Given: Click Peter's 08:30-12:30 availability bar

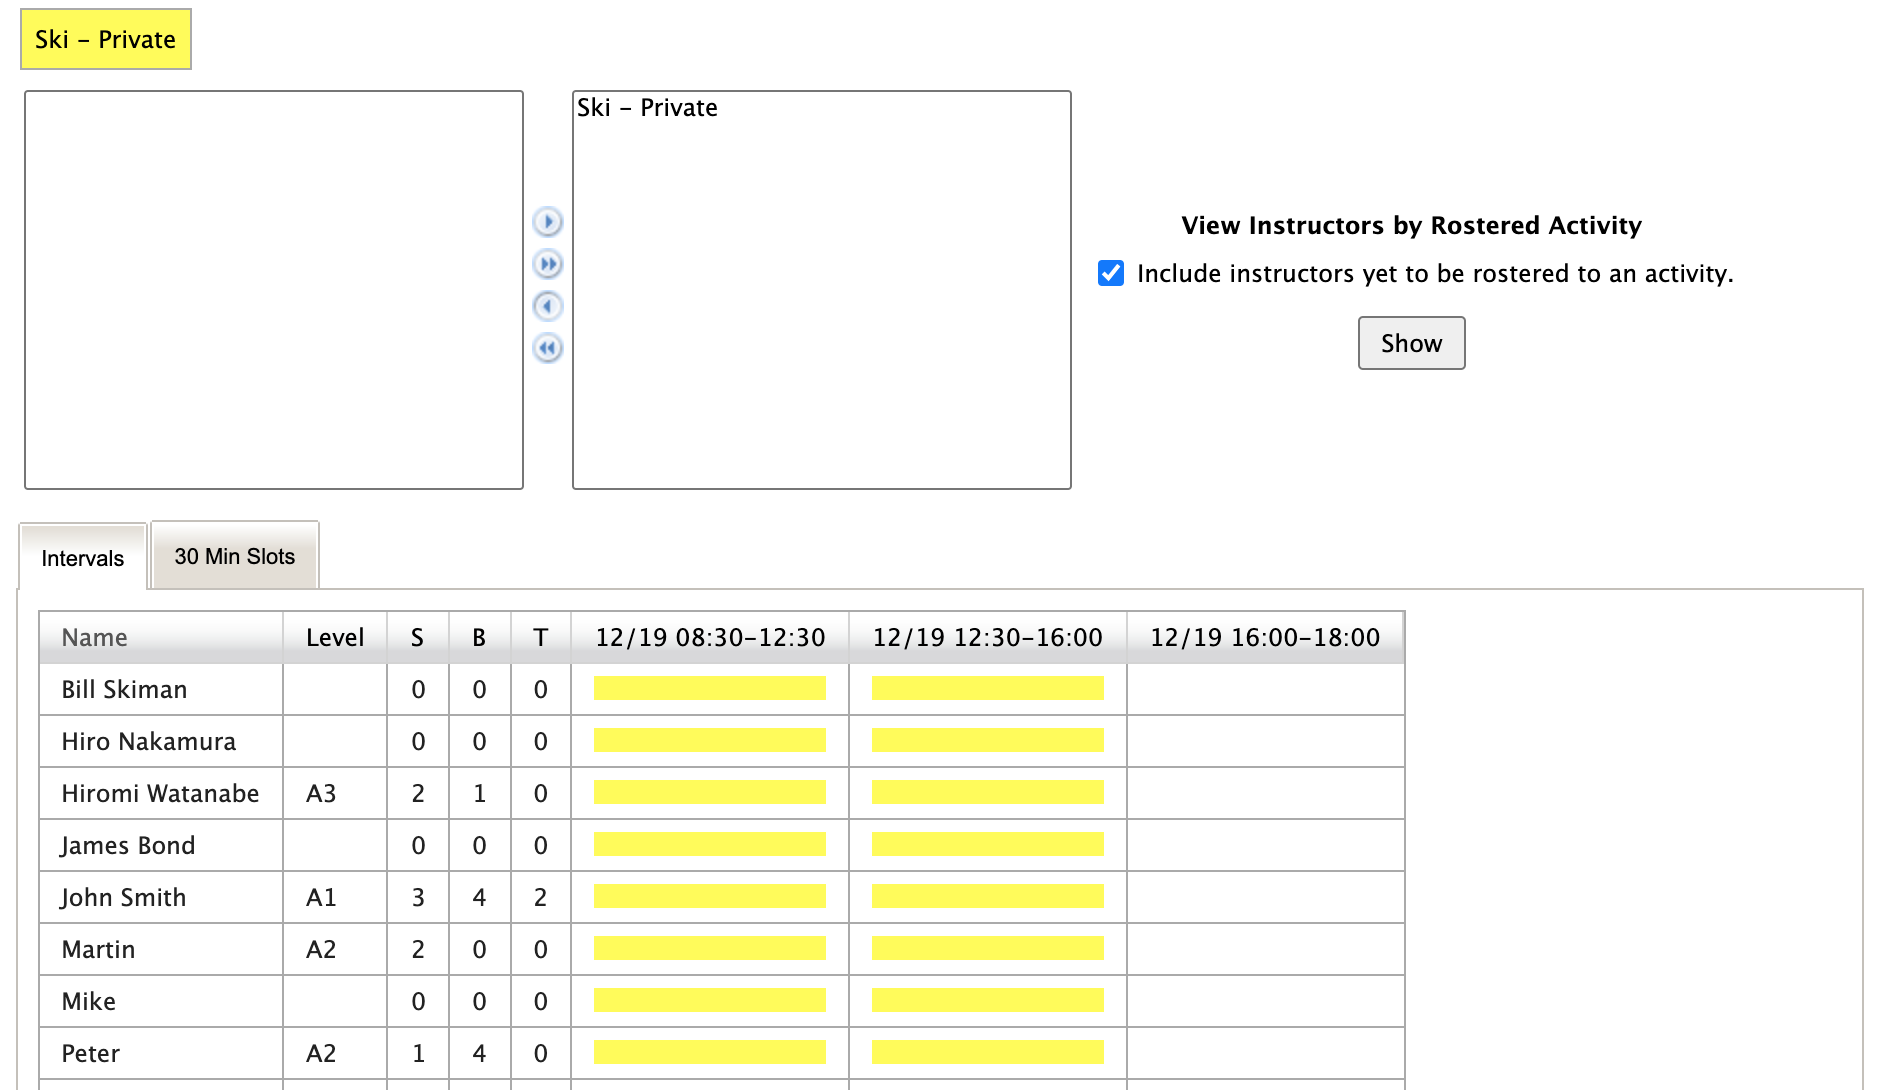Looking at the screenshot, I should tap(709, 1052).
